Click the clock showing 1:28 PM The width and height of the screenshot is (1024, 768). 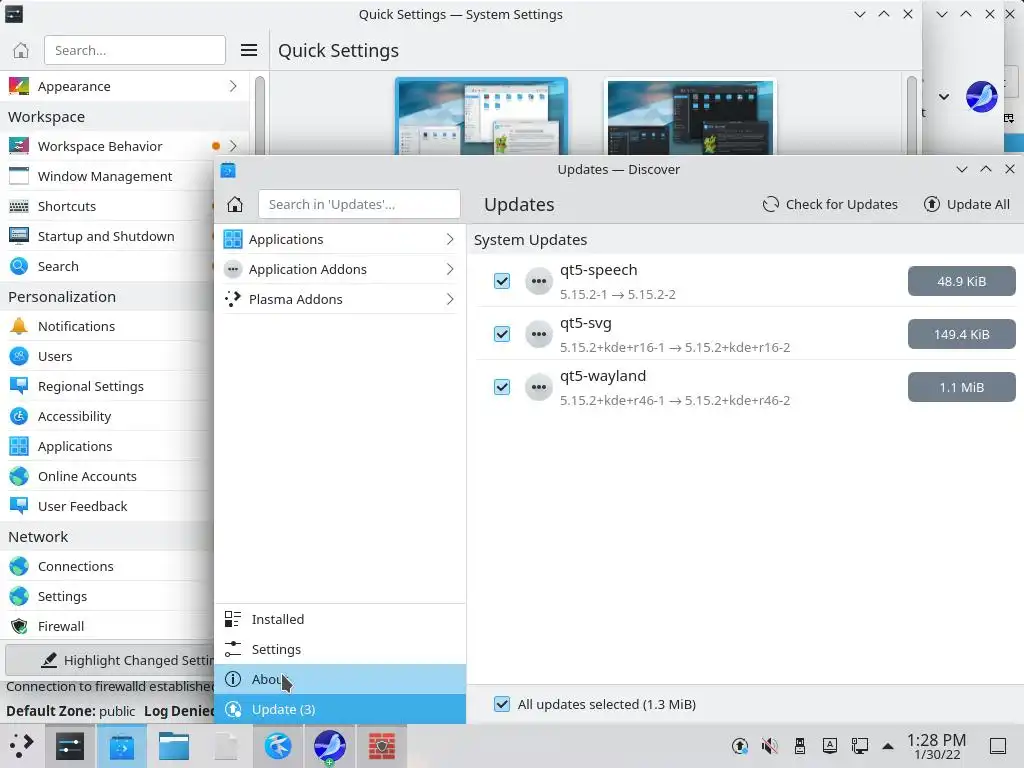936,746
